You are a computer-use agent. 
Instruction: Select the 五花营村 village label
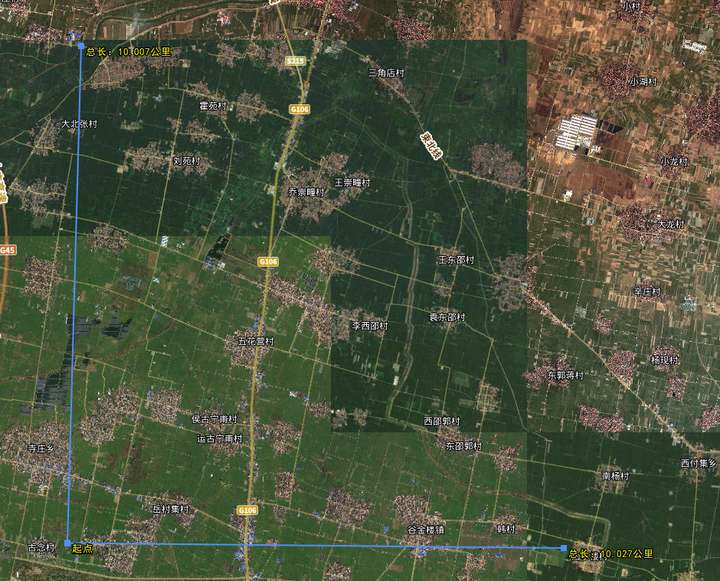[x=256, y=341]
